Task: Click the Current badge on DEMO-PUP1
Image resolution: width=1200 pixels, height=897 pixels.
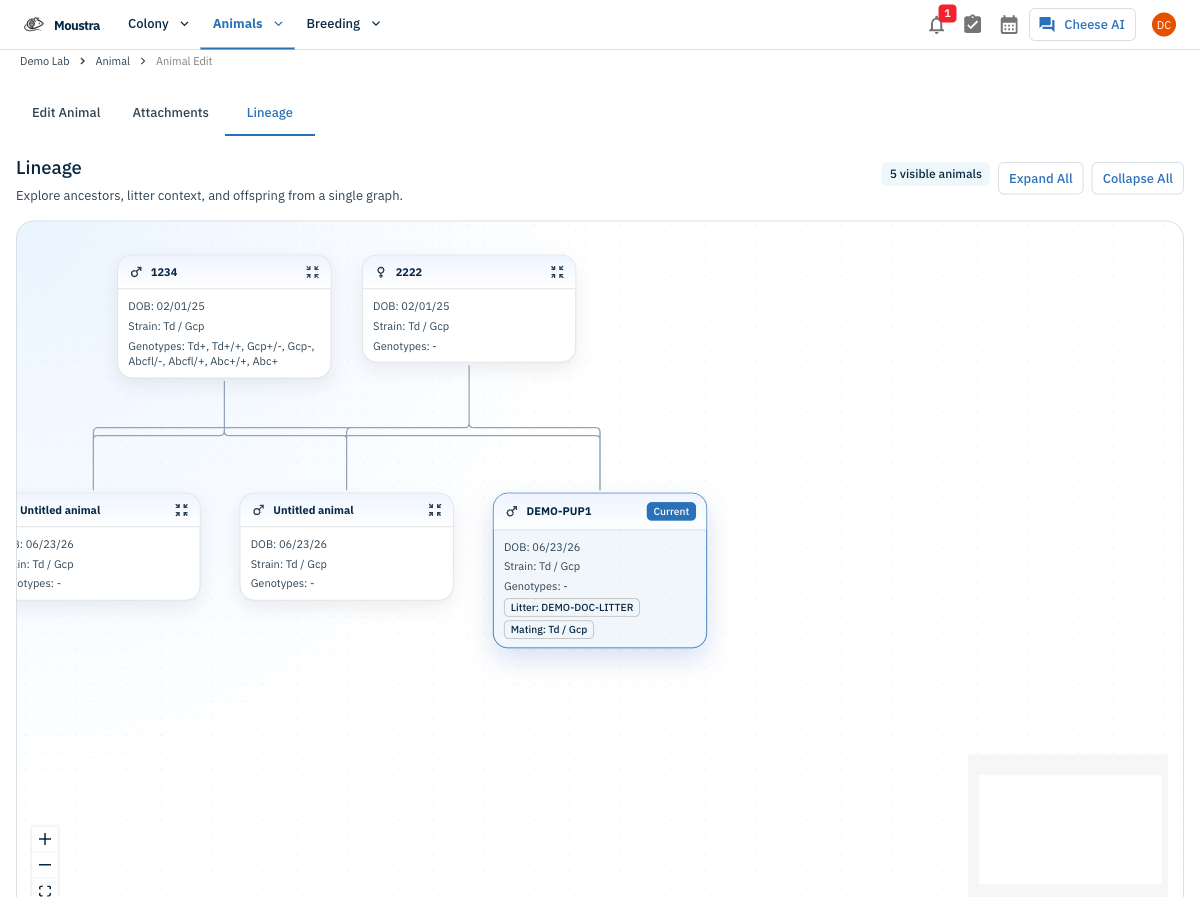Action: pos(671,511)
